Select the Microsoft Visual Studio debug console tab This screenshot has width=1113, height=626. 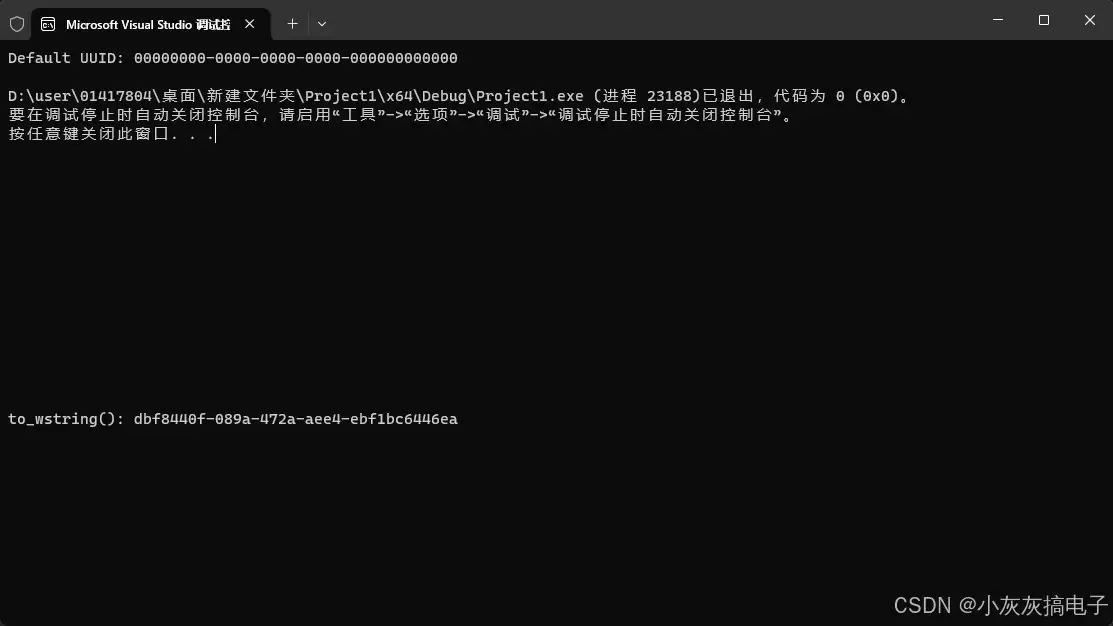pyautogui.click(x=150, y=24)
